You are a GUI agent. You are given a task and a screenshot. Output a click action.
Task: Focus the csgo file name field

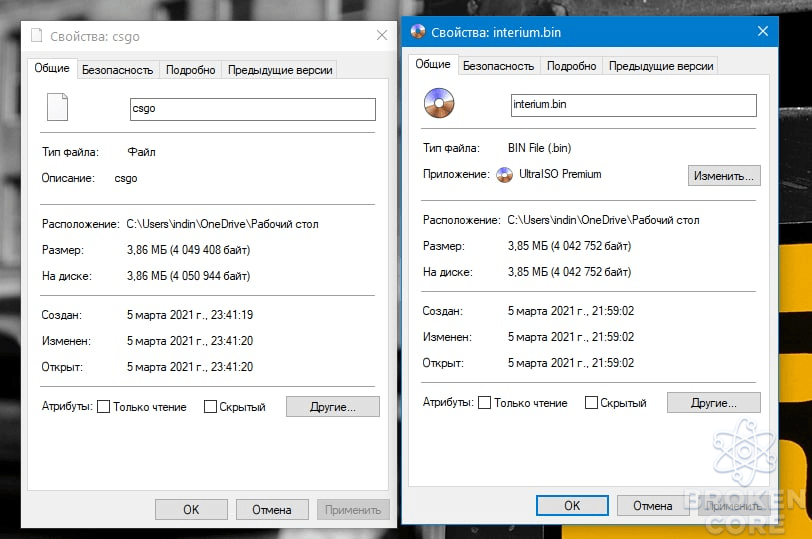[253, 109]
